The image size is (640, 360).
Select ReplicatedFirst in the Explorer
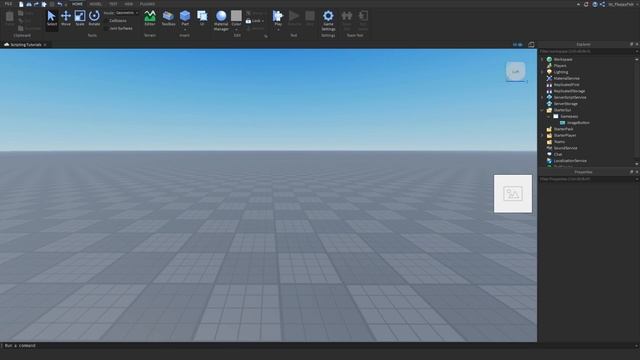(566, 84)
